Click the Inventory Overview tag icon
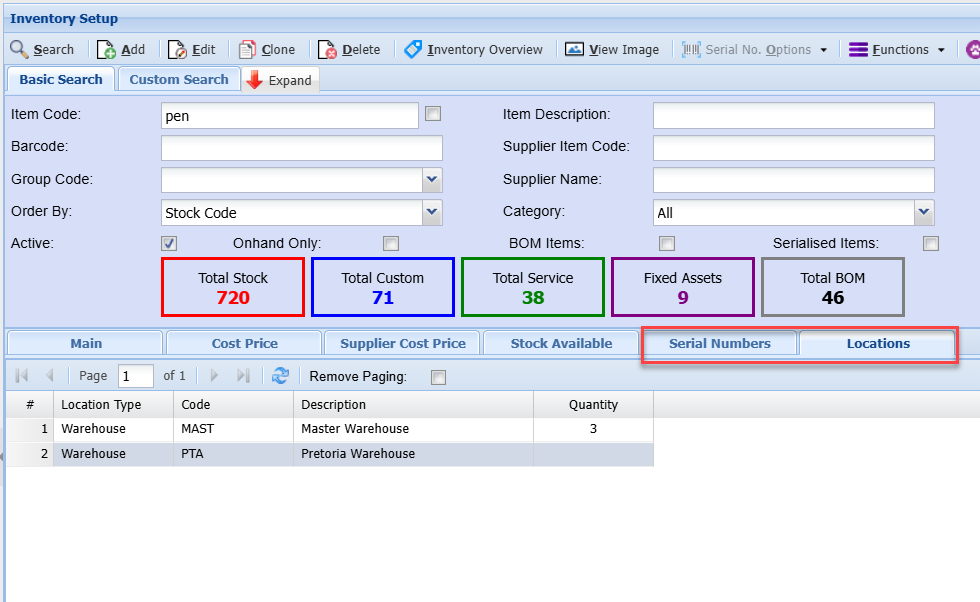 pos(413,49)
